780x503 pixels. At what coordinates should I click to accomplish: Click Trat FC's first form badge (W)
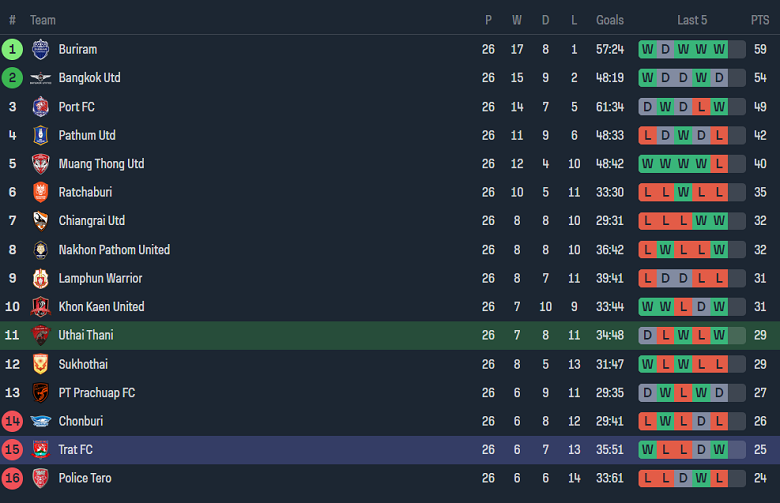tap(647, 450)
